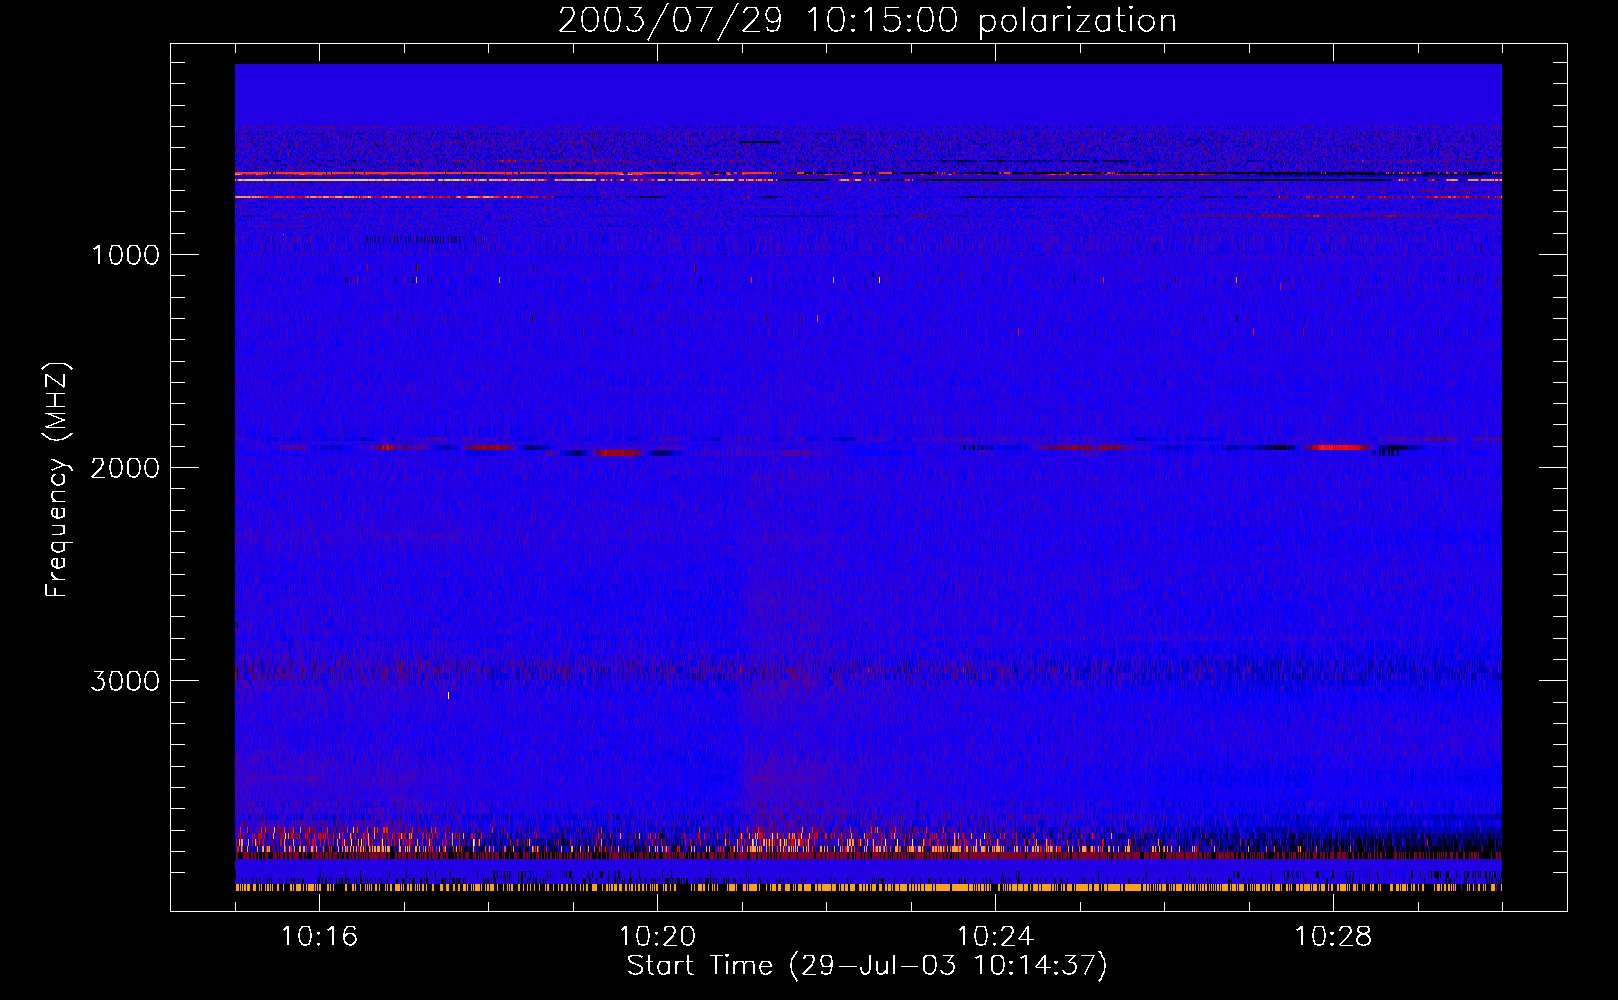Click the 'Start Time (29-Jul-03 10:14:37)' label
This screenshot has height=1000, width=1618.
(867, 966)
